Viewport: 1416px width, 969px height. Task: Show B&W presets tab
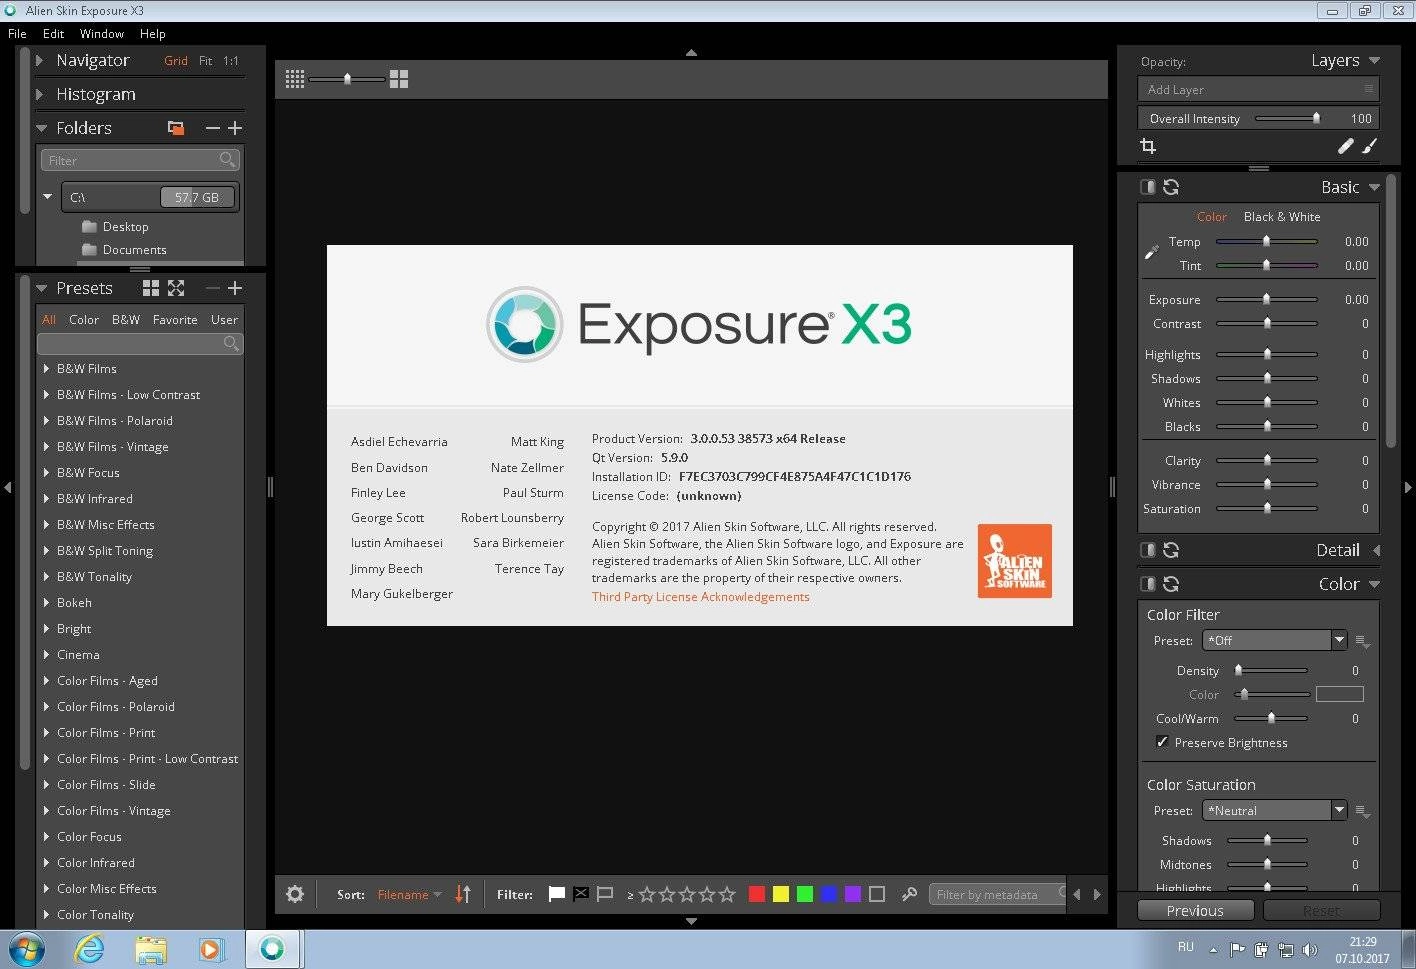tap(125, 320)
